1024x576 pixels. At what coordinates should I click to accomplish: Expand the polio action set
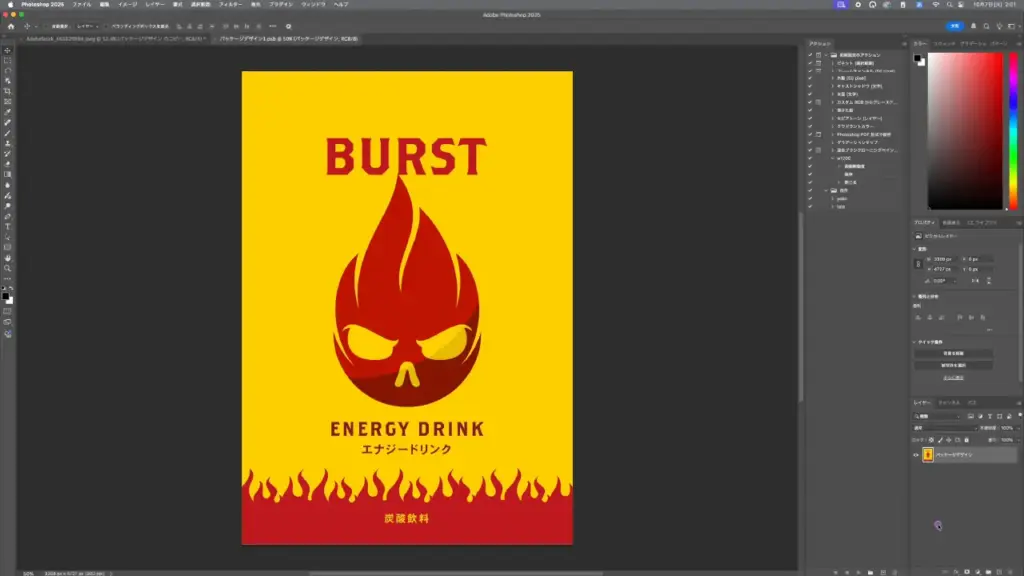click(x=832, y=198)
